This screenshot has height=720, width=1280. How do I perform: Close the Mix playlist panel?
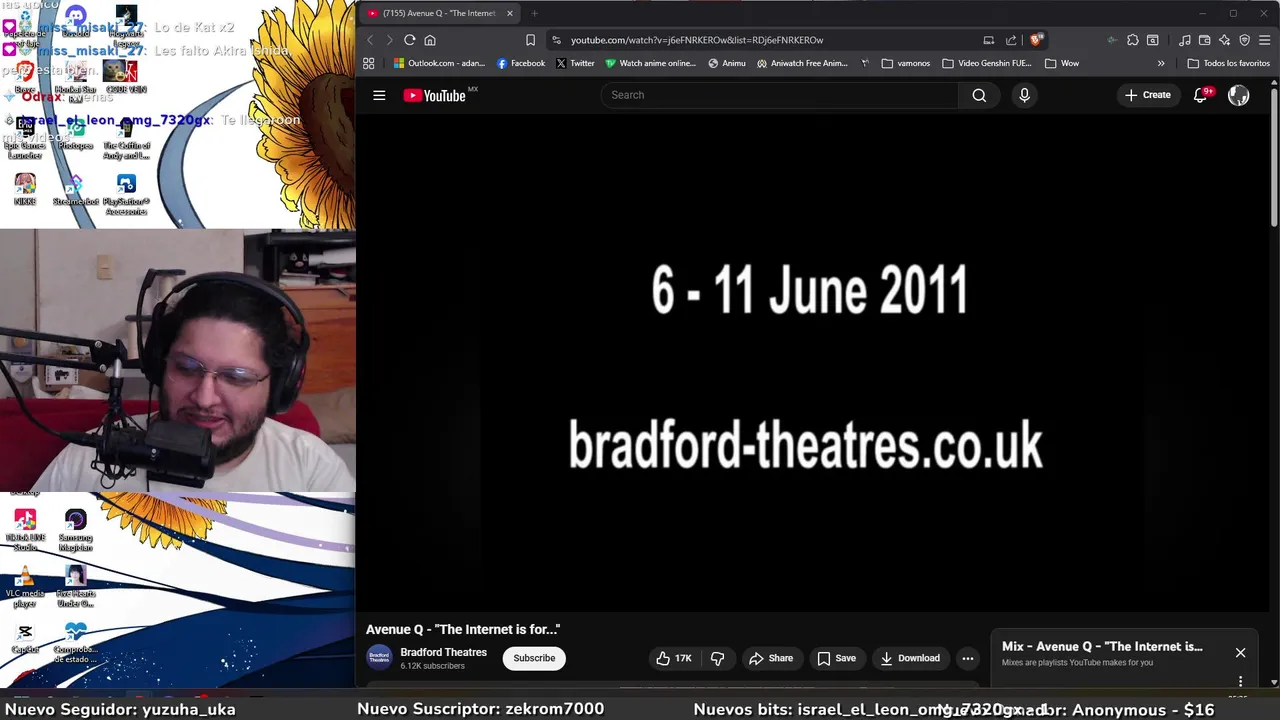[1240, 653]
